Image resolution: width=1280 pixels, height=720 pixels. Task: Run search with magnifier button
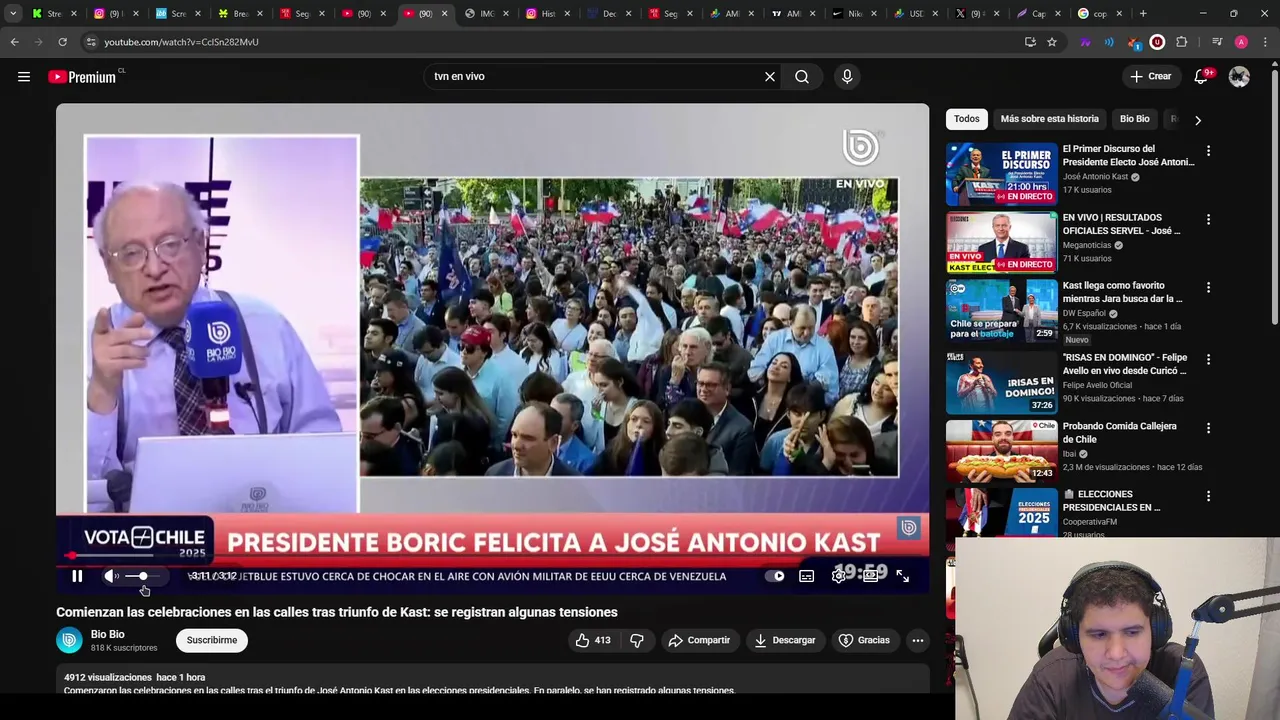[x=802, y=76]
